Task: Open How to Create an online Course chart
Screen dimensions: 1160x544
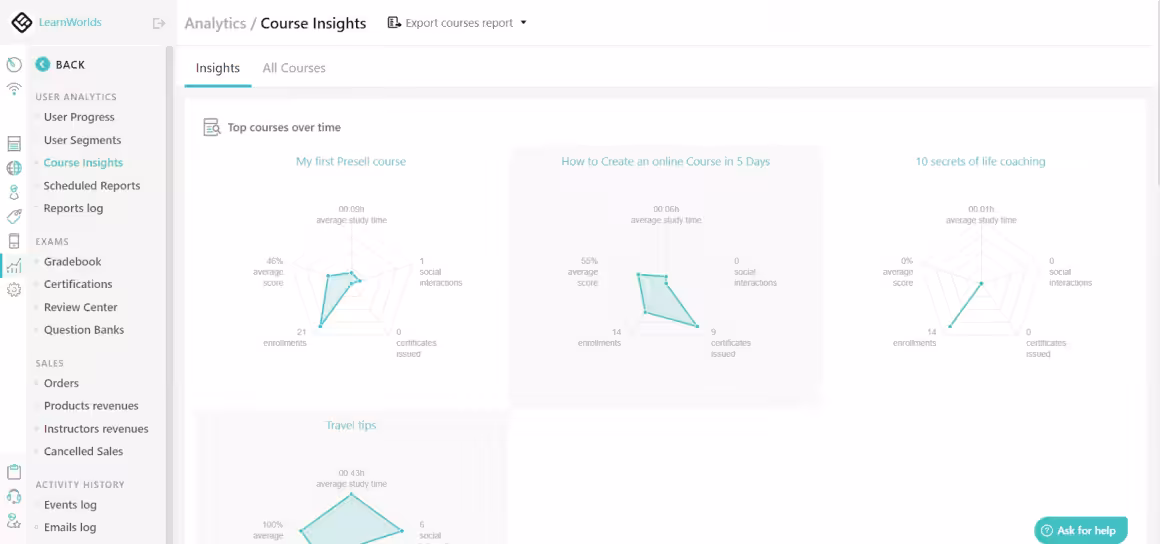Action: [665, 161]
